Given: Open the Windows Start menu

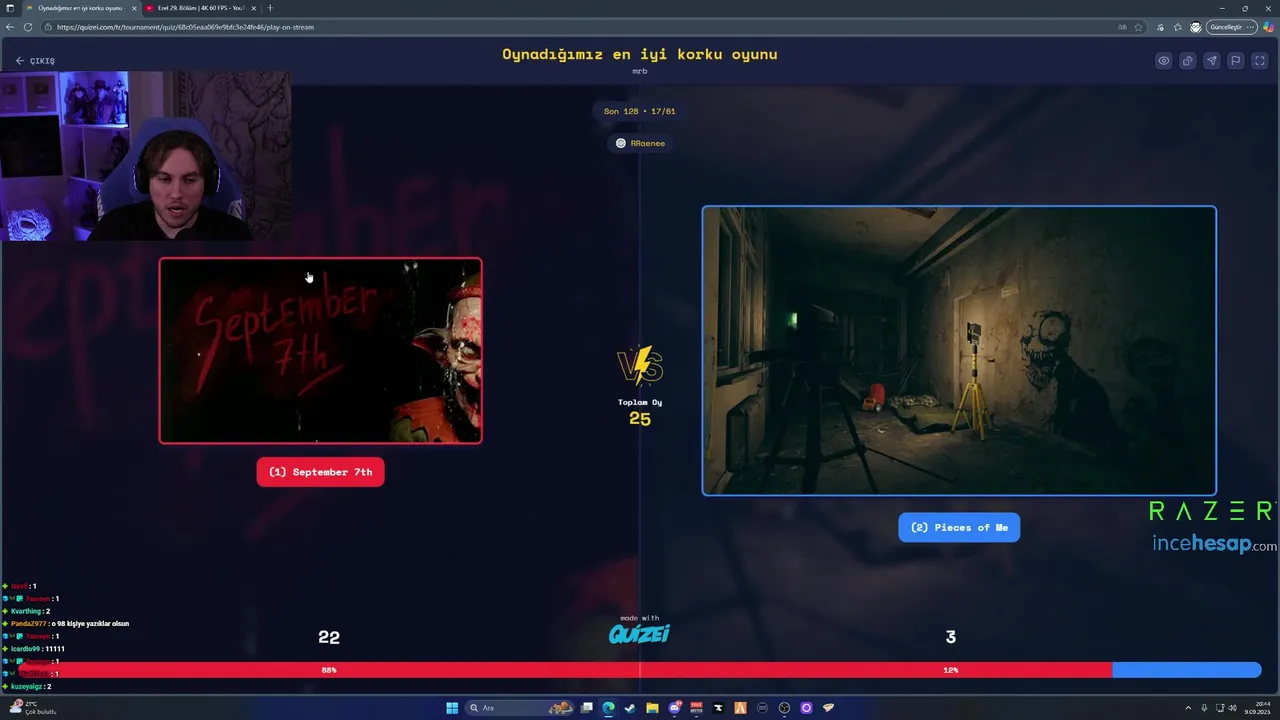Looking at the screenshot, I should click(x=452, y=708).
